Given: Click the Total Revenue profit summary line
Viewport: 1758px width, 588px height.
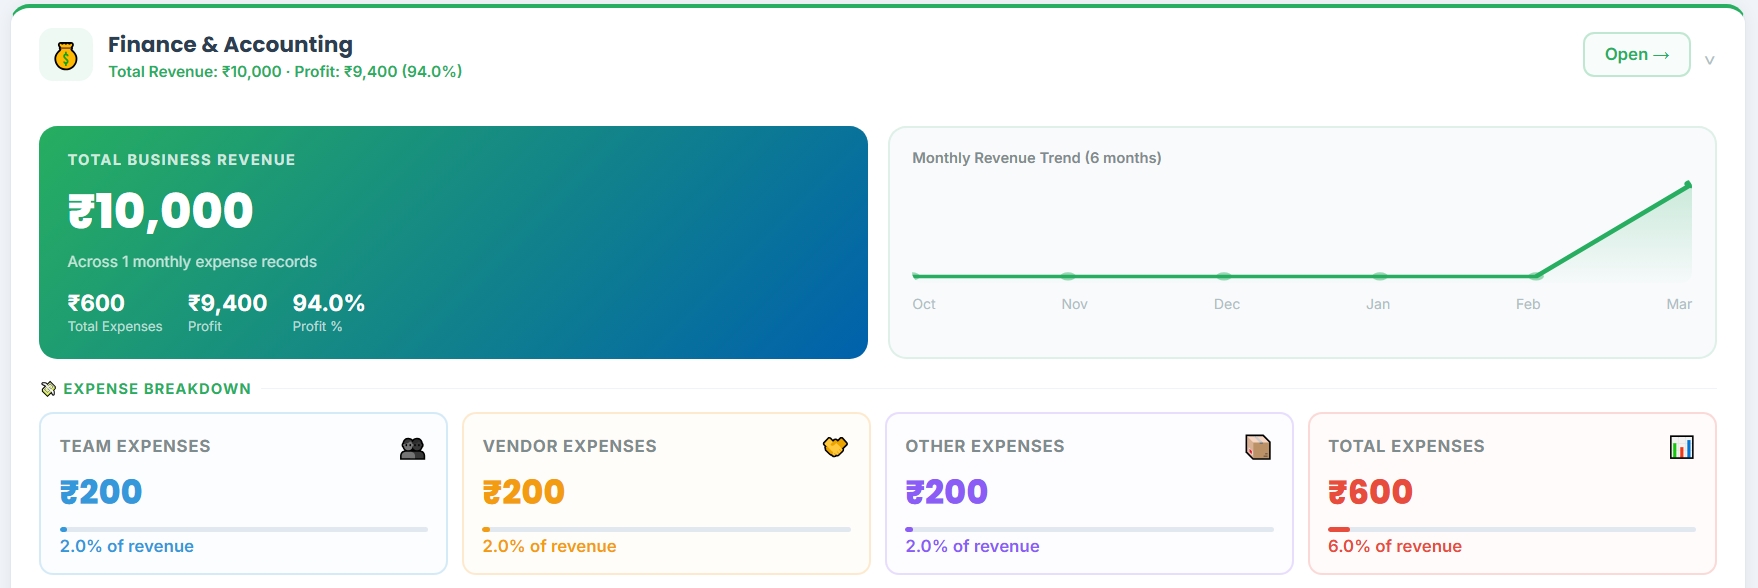Looking at the screenshot, I should (x=285, y=72).
